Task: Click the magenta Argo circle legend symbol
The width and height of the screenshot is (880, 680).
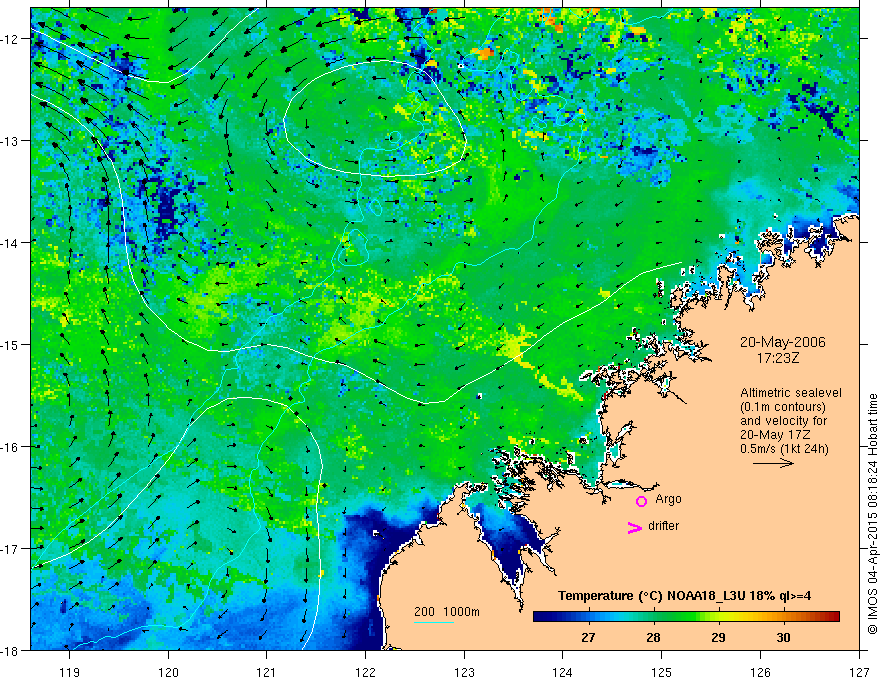Action: (641, 501)
